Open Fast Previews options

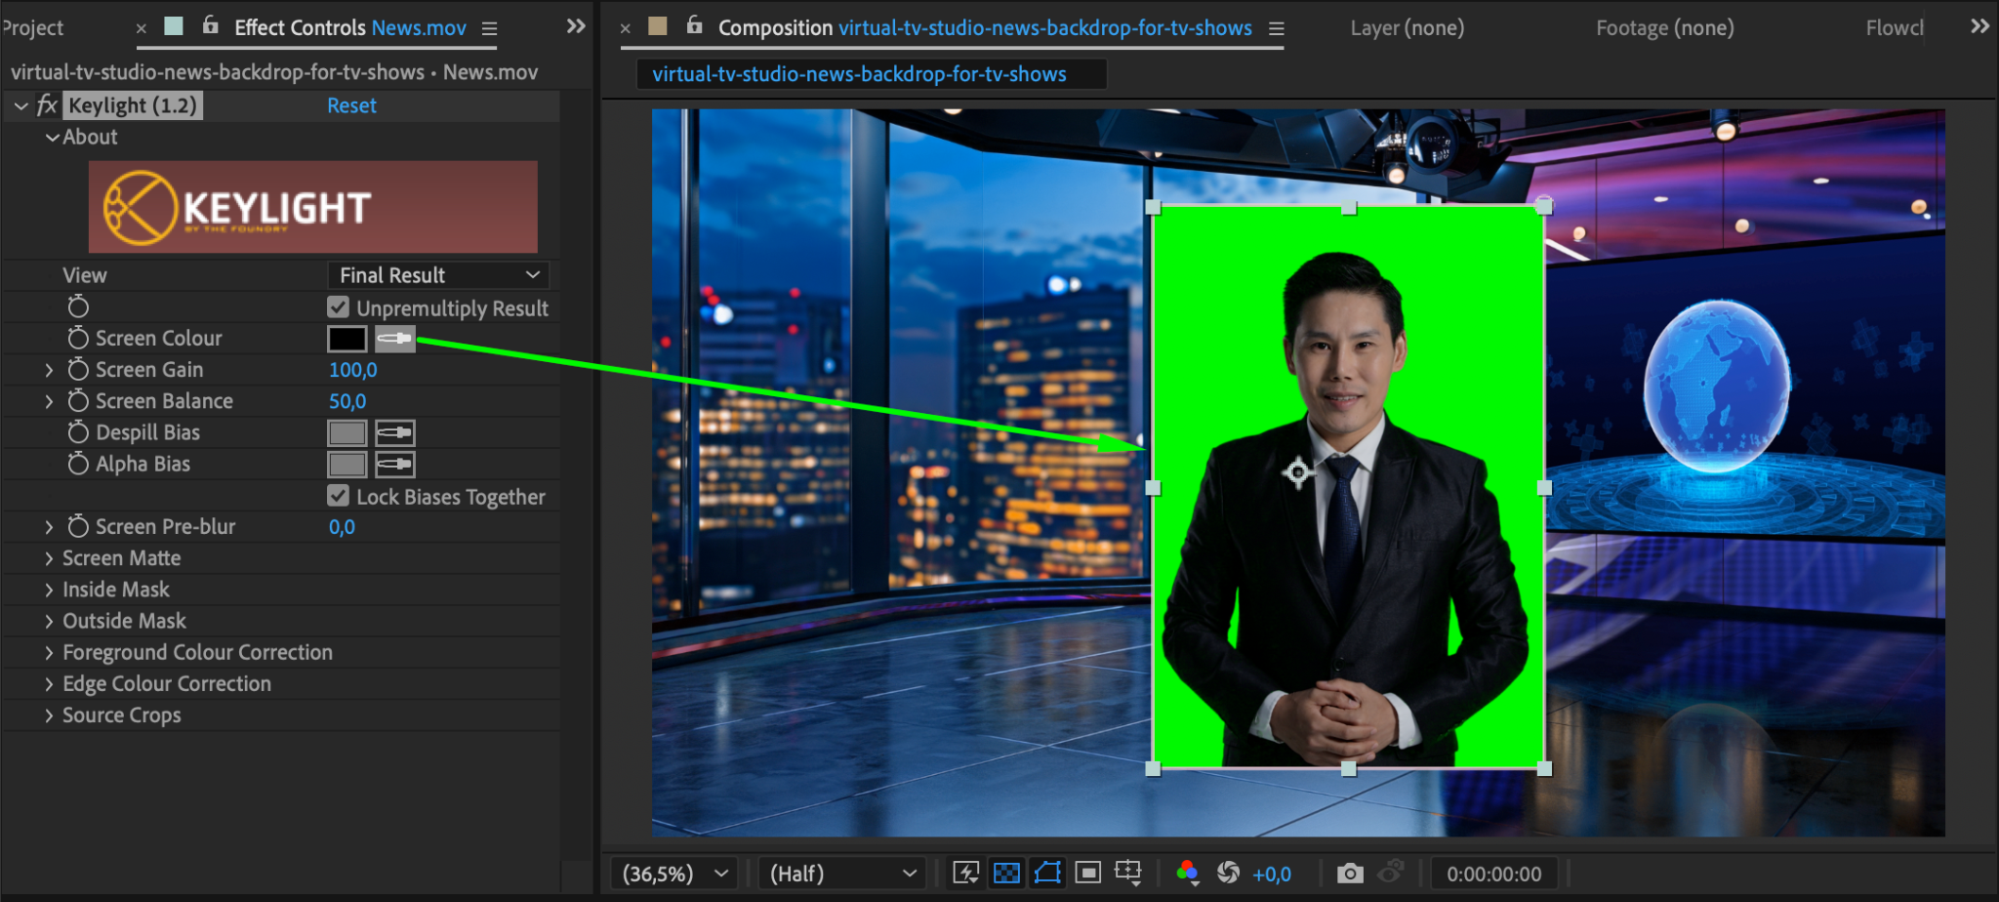(x=965, y=873)
